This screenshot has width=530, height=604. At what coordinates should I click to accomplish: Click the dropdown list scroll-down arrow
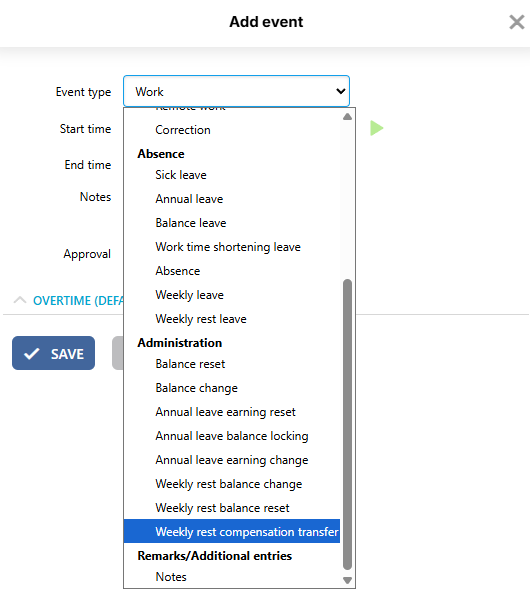pos(347,580)
